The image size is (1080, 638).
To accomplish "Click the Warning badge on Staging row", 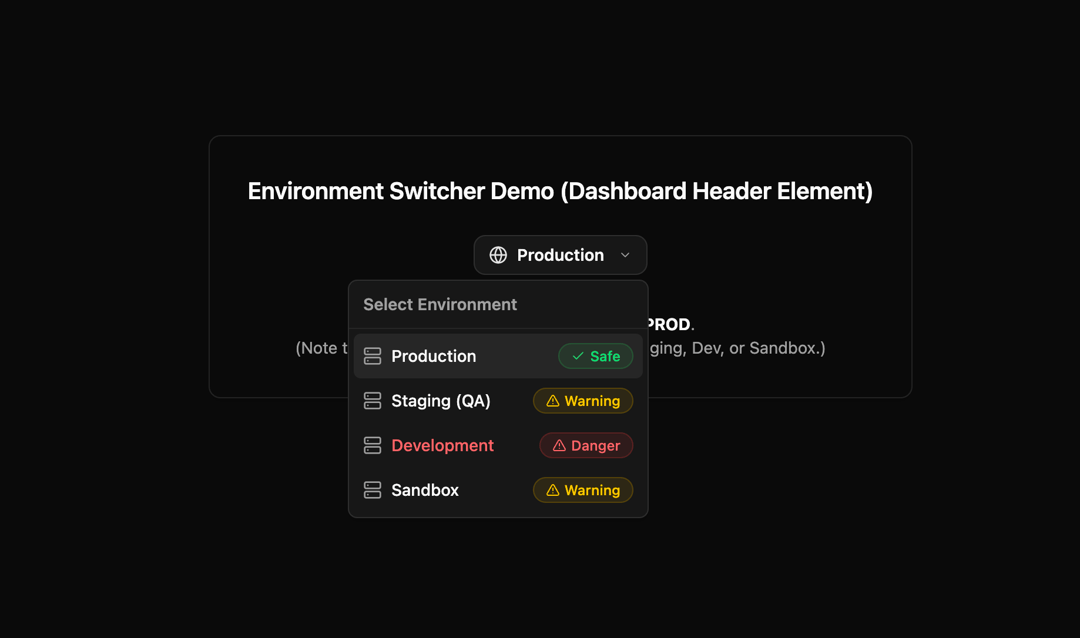I will [x=583, y=401].
